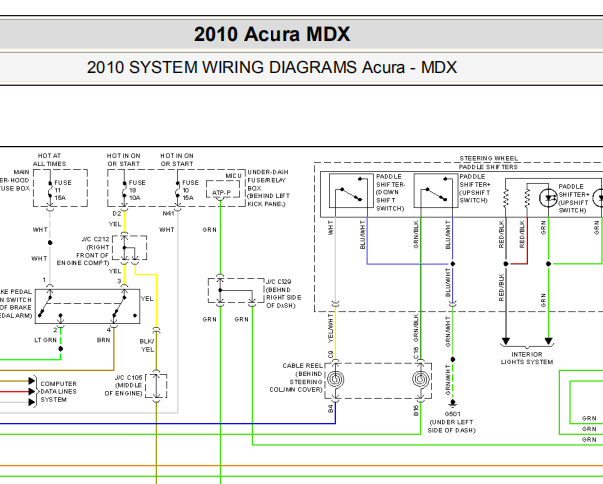Click the "COMPUTER DATA LINES SYSTEM" reference text
This screenshot has height=484, width=603.
point(58,392)
